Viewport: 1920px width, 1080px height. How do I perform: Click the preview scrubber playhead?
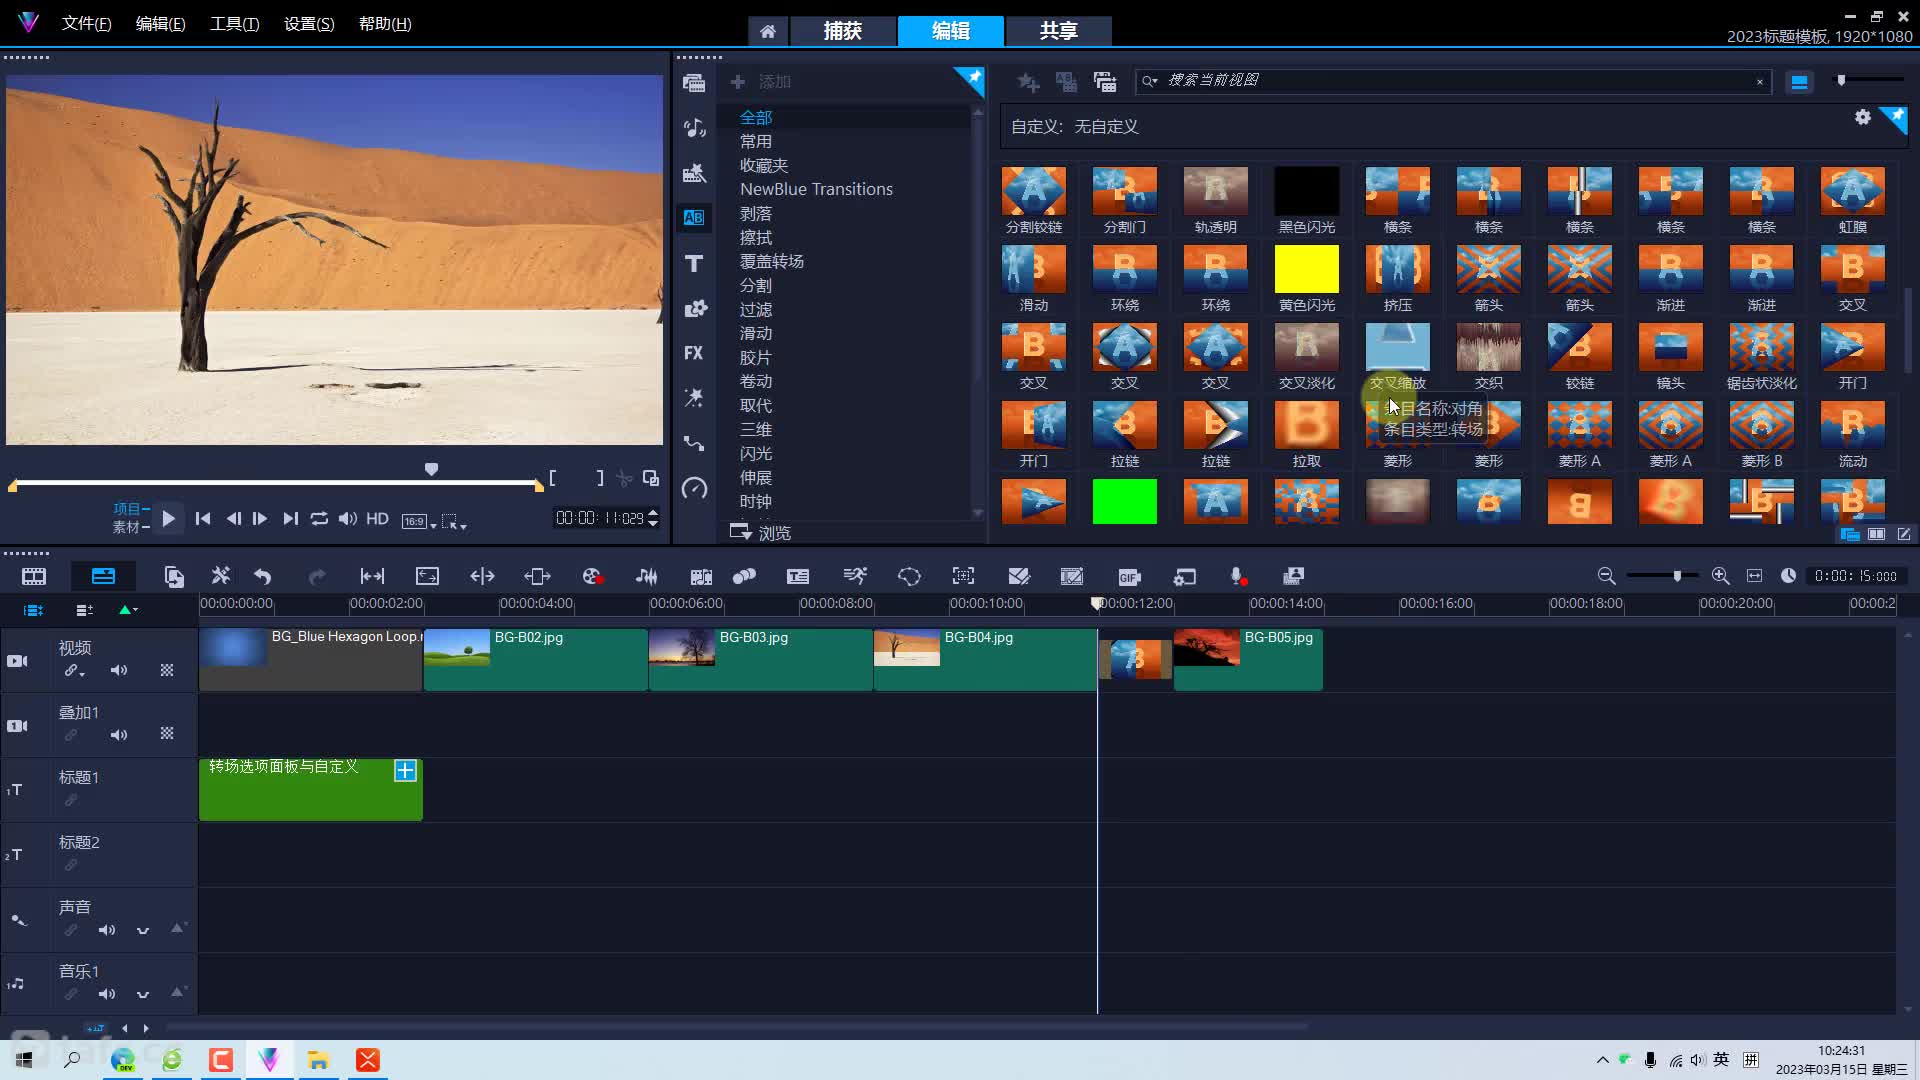click(x=431, y=469)
